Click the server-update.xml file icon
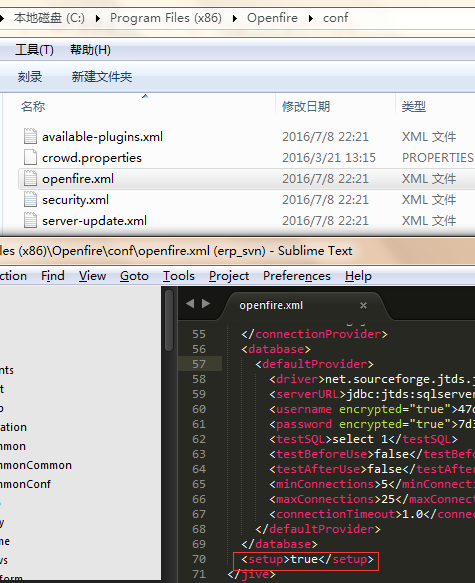475x583 pixels. [30, 220]
